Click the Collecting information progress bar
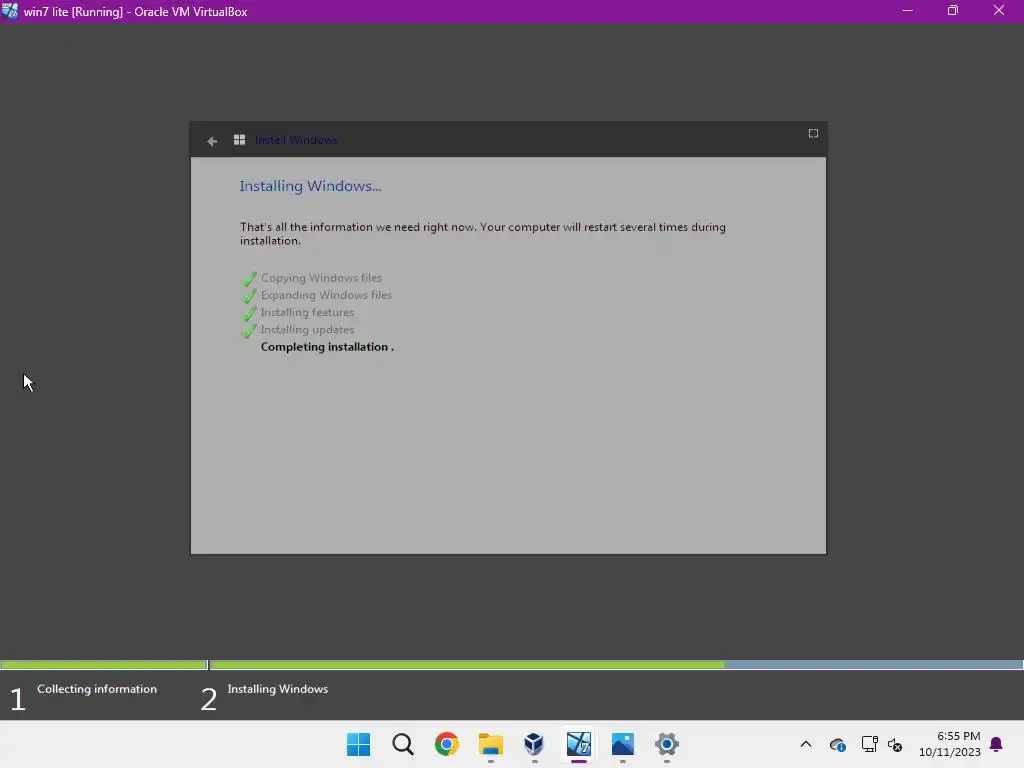Screen dimensions: 1024x768 tap(104, 665)
